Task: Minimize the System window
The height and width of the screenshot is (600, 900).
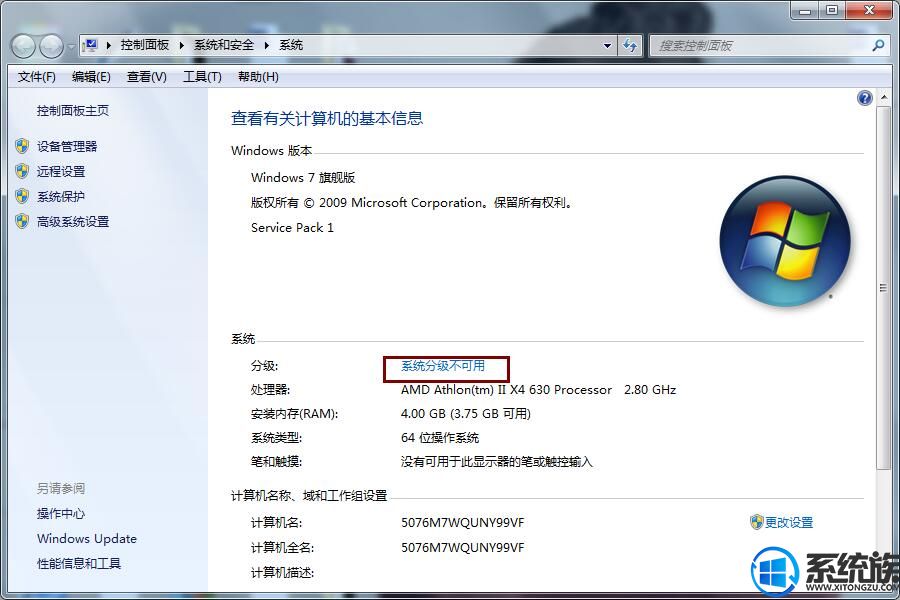Action: pyautogui.click(x=805, y=10)
